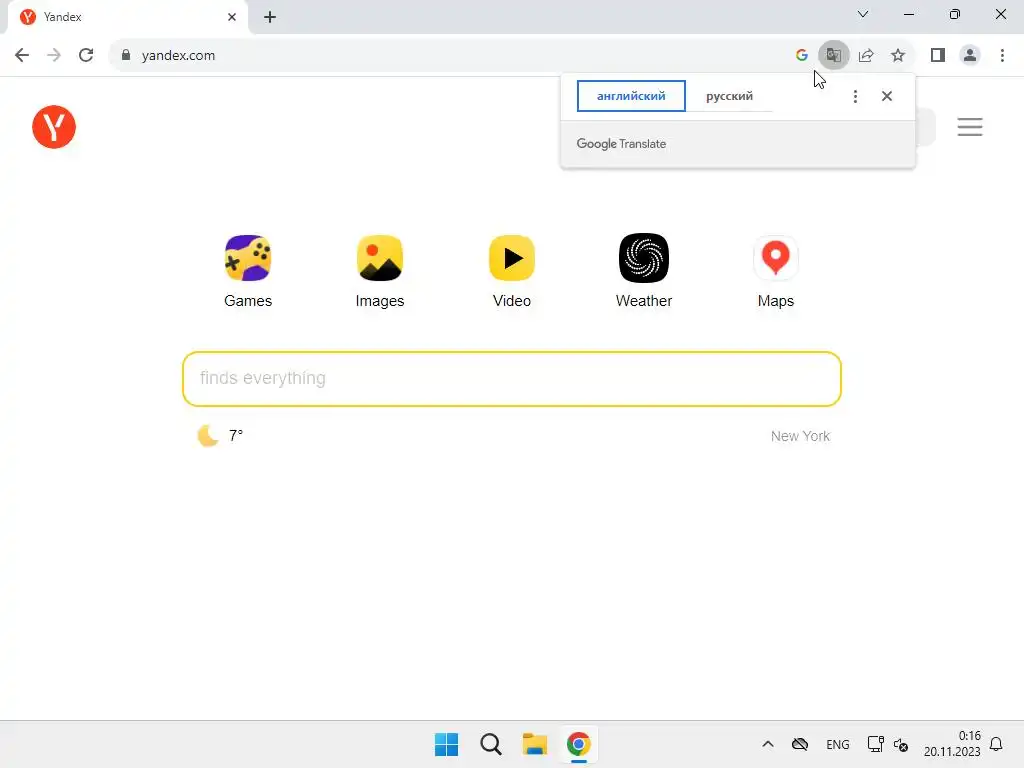Viewport: 1024px width, 768px height.
Task: Open the notifications bell
Action: tap(996, 744)
